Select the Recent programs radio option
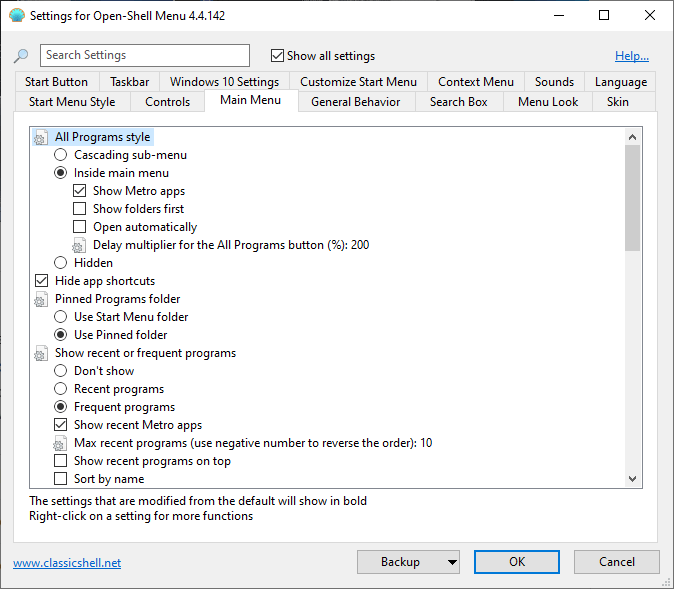 click(61, 389)
